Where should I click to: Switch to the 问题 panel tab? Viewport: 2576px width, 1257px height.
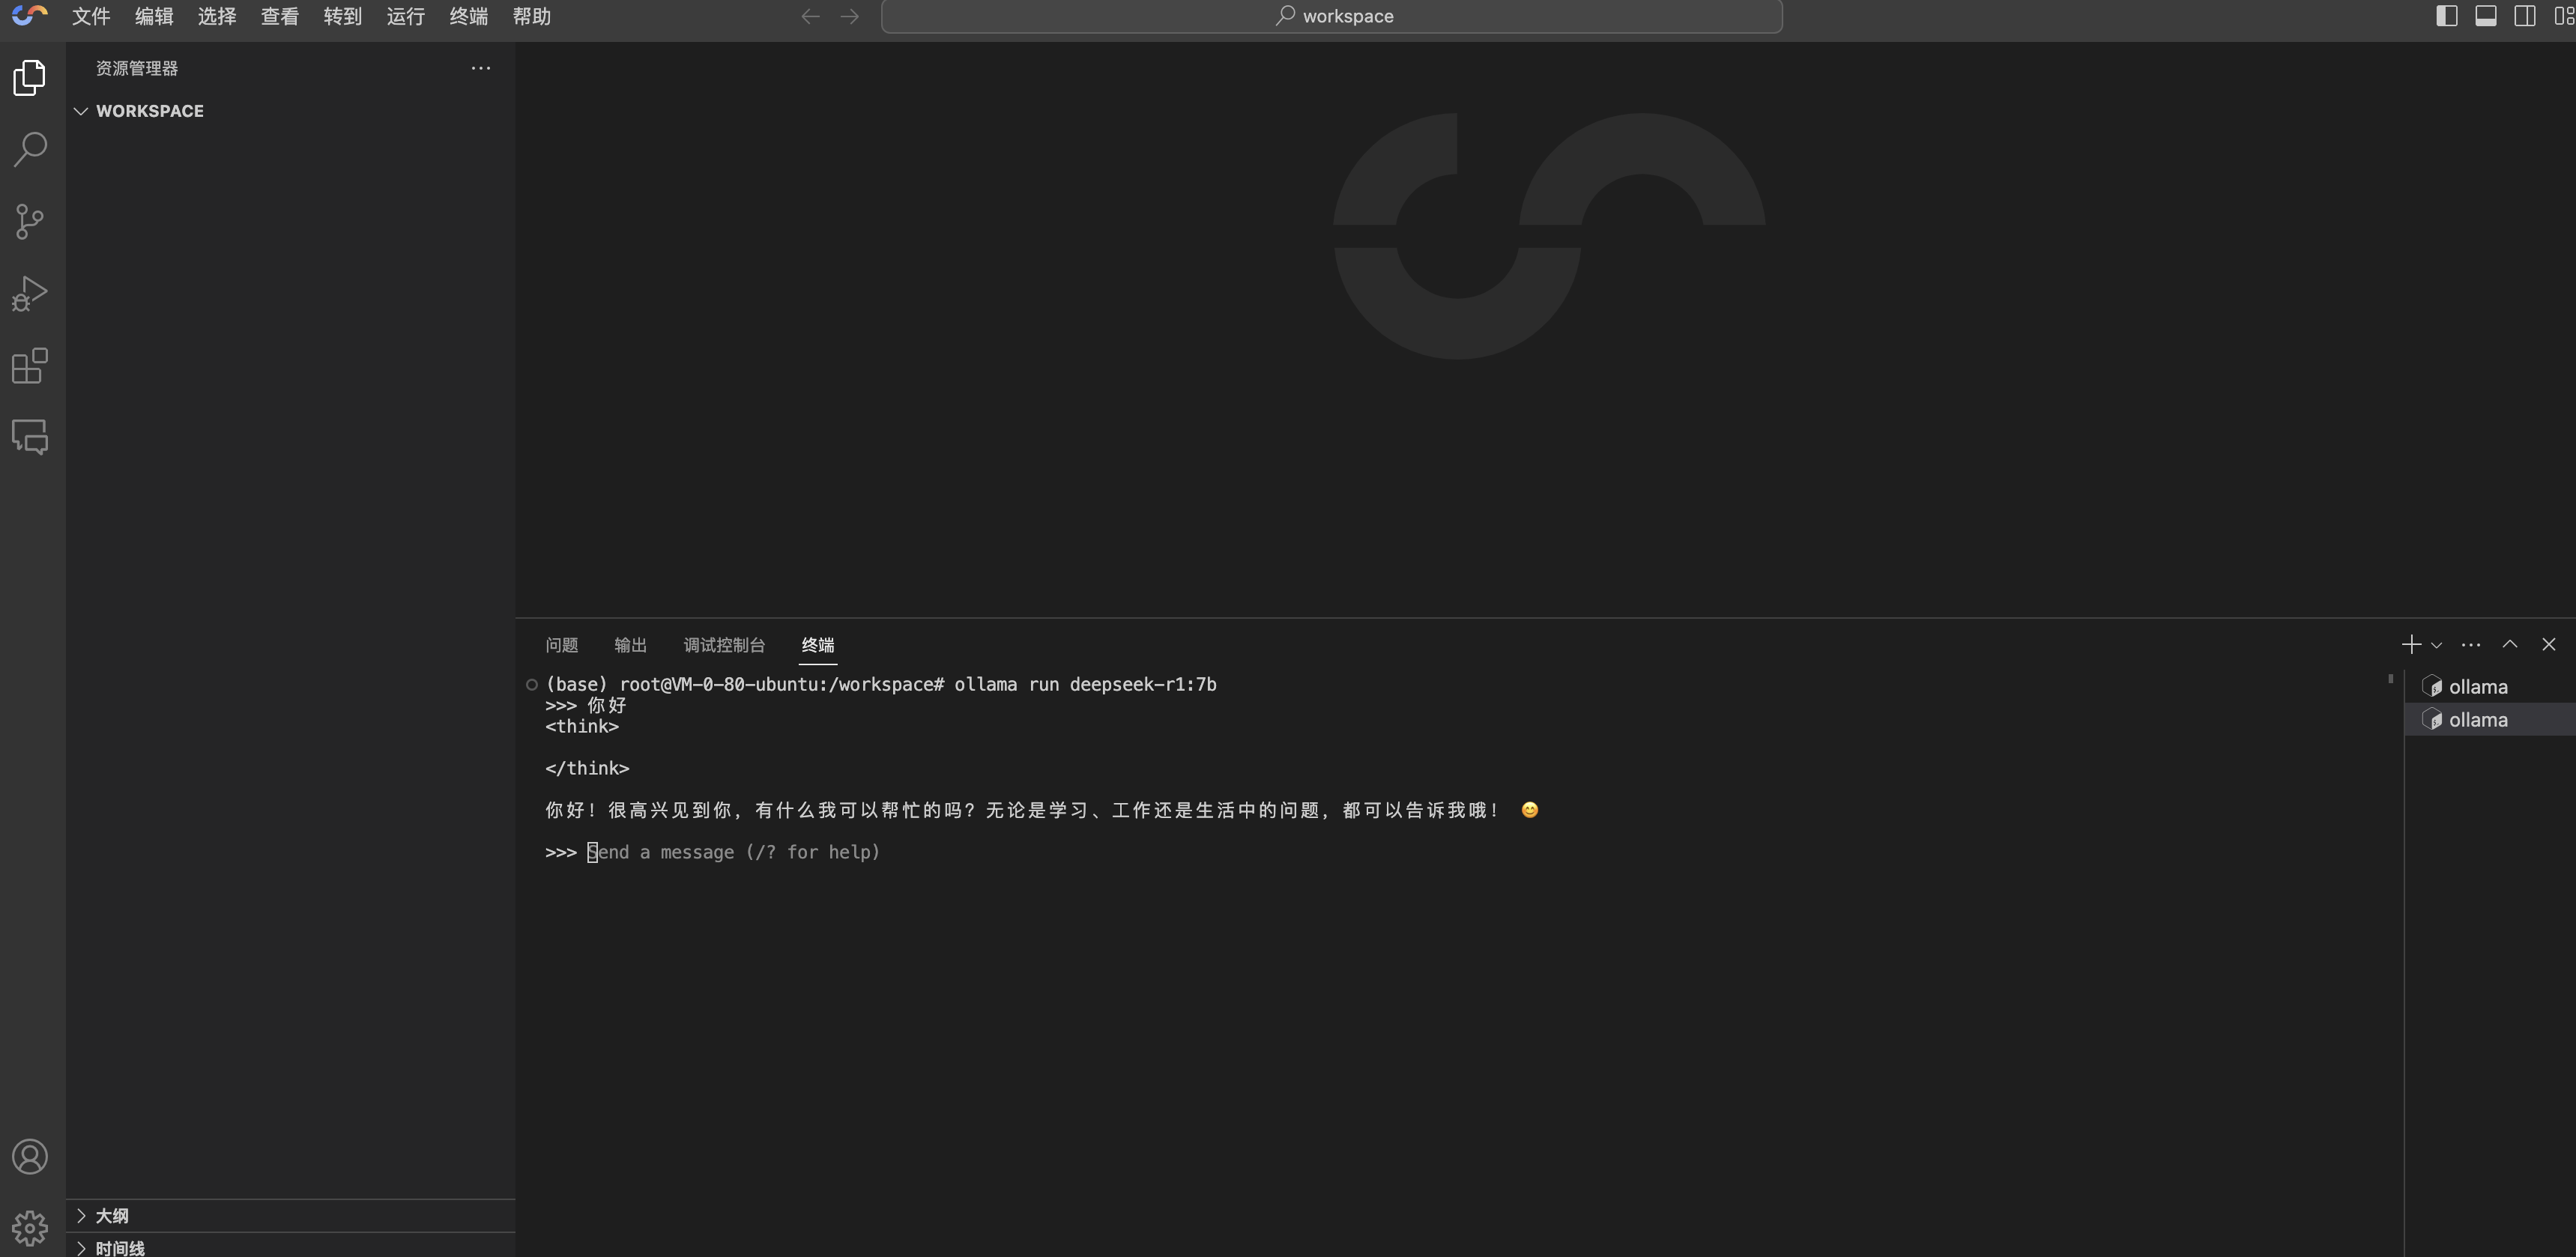point(562,645)
